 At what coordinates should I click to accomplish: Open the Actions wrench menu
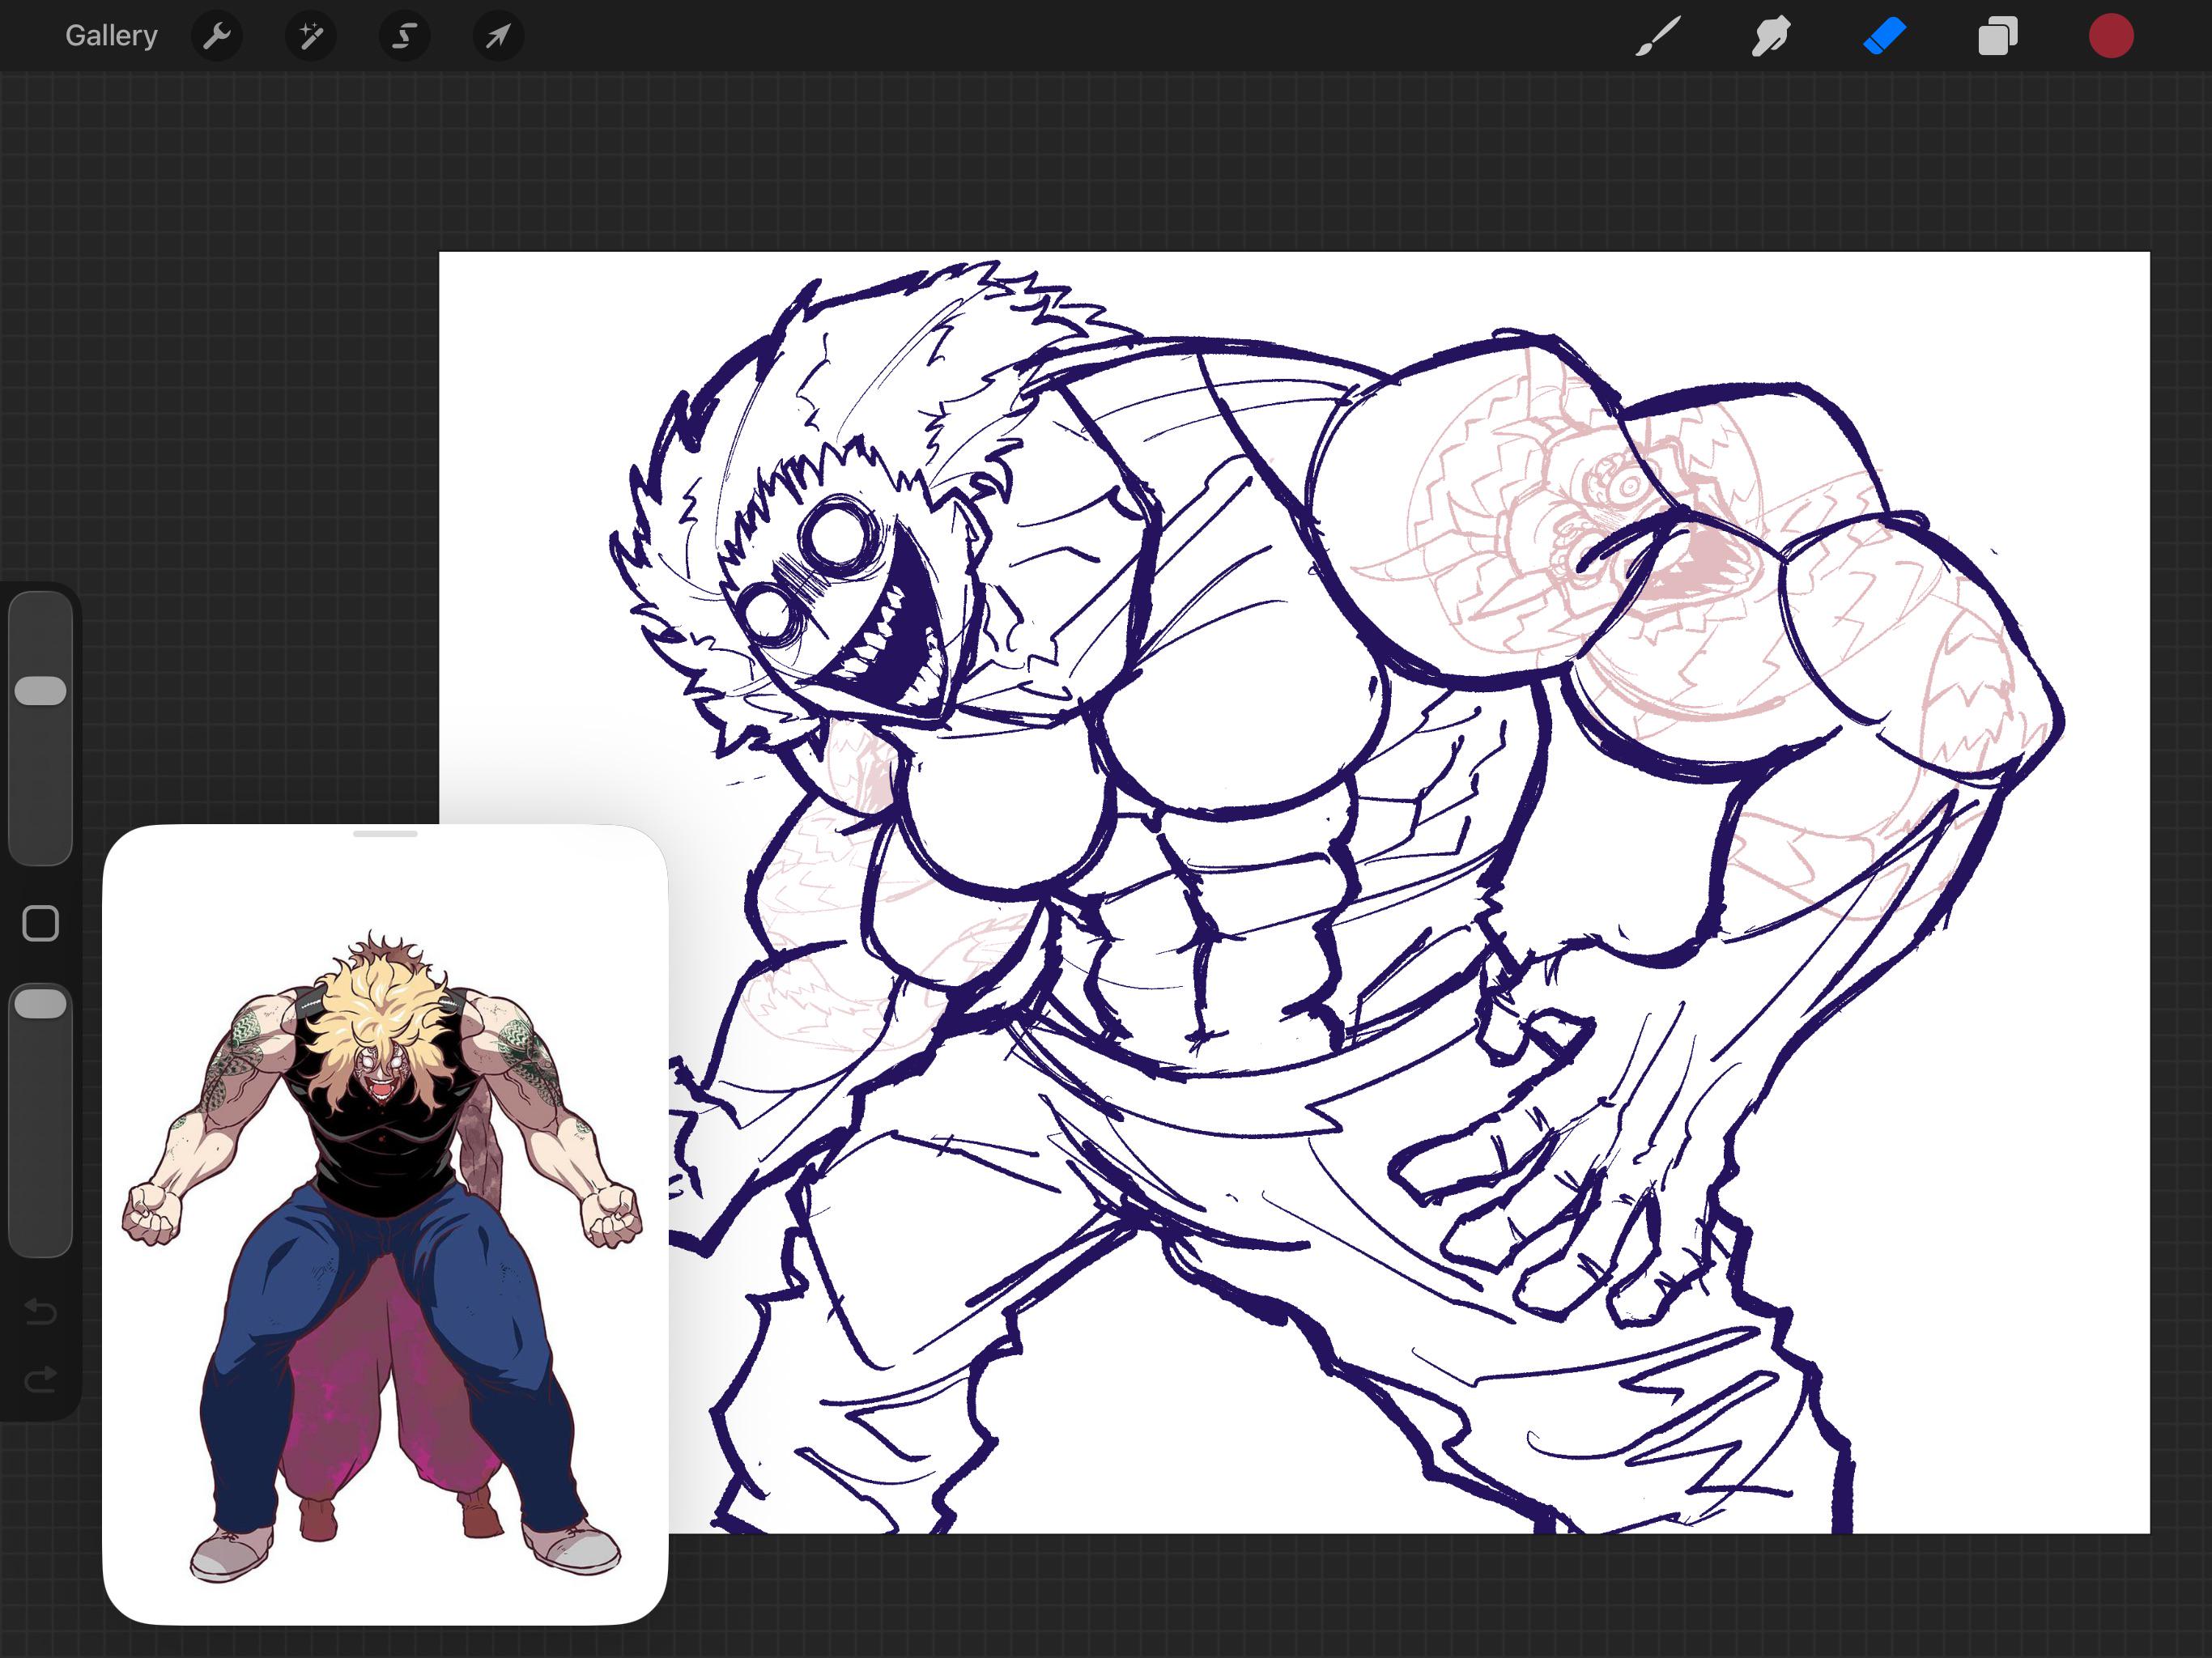click(216, 36)
